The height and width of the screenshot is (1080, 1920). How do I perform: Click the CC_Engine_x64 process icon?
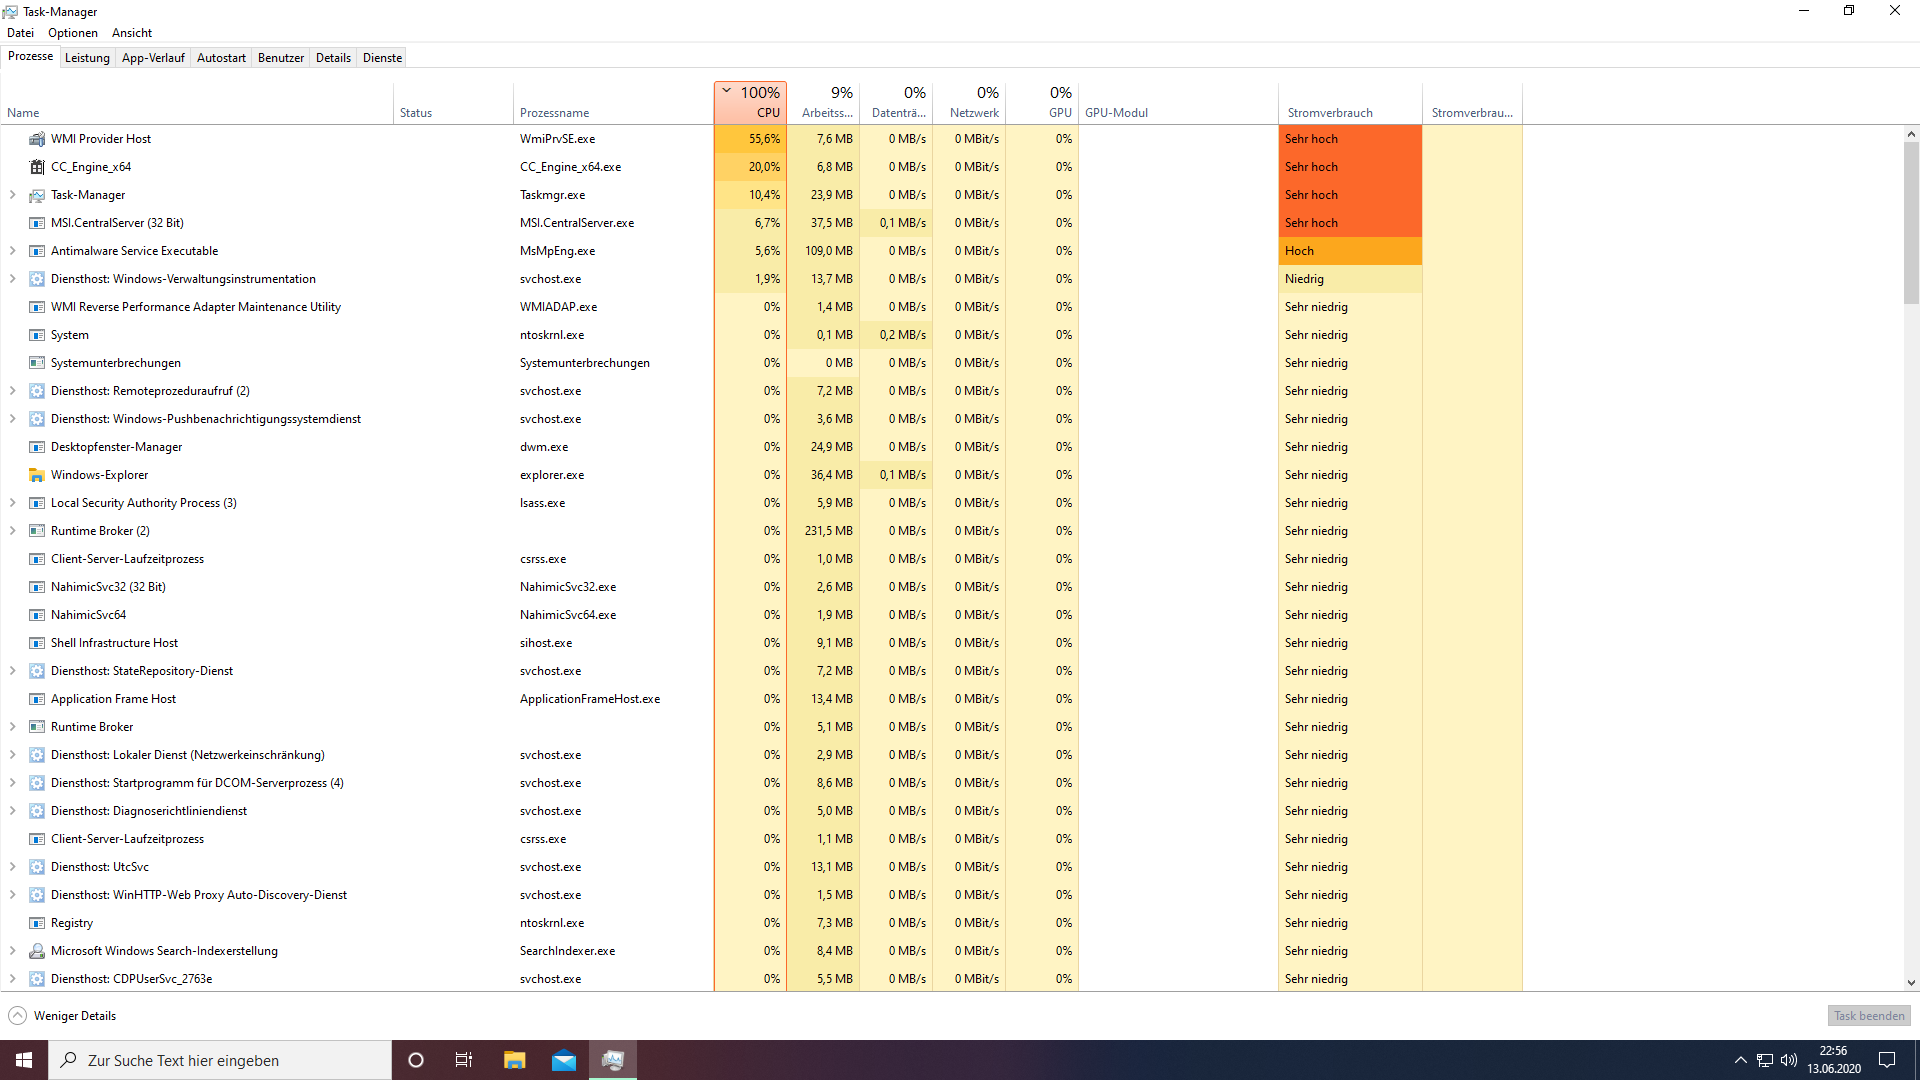[37, 167]
